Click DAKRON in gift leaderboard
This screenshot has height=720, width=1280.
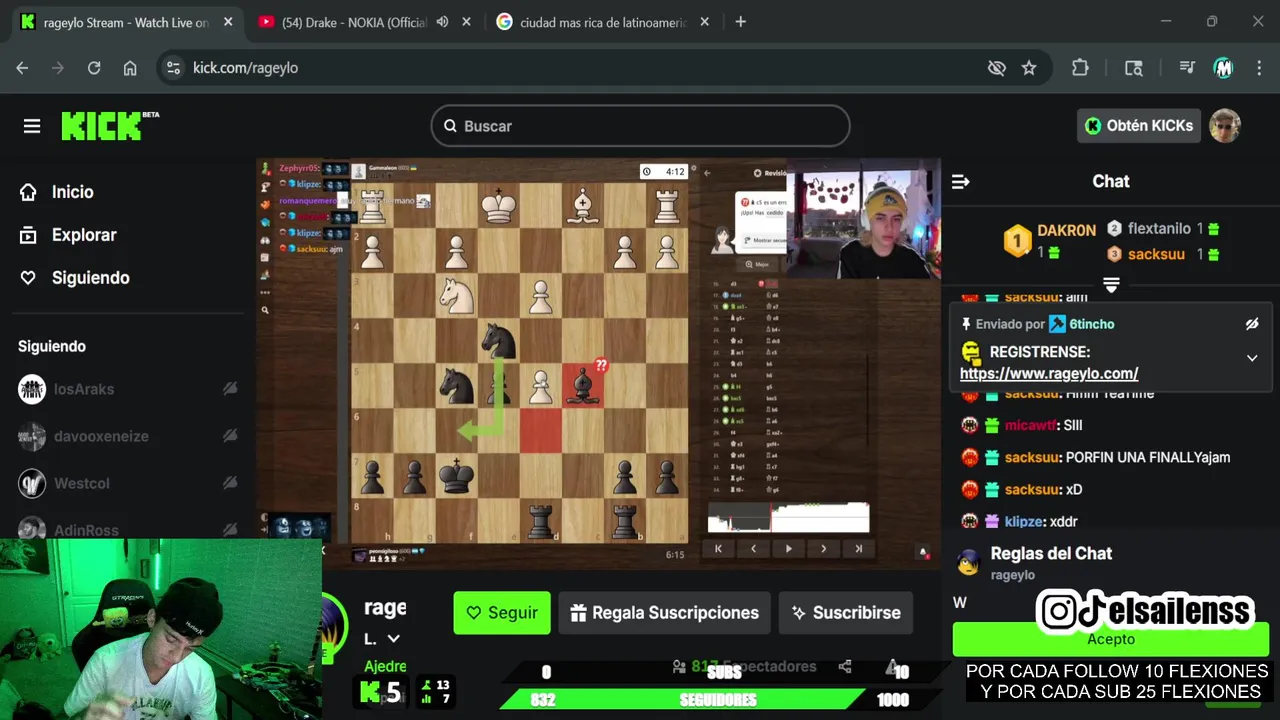click(1066, 230)
